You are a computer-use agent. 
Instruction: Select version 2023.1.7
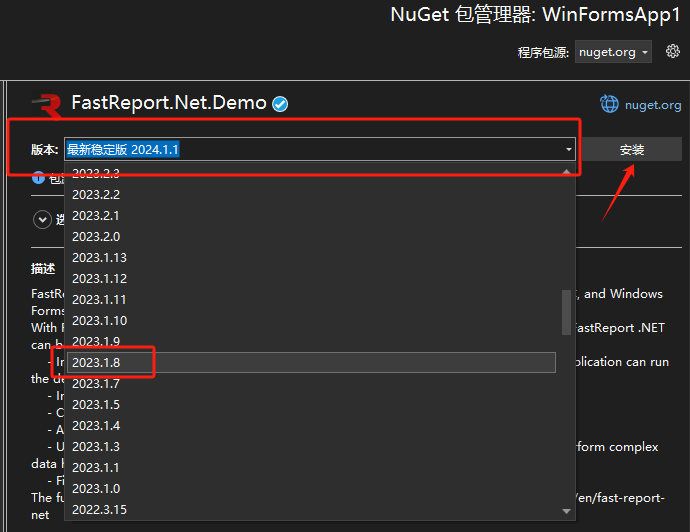coord(311,384)
